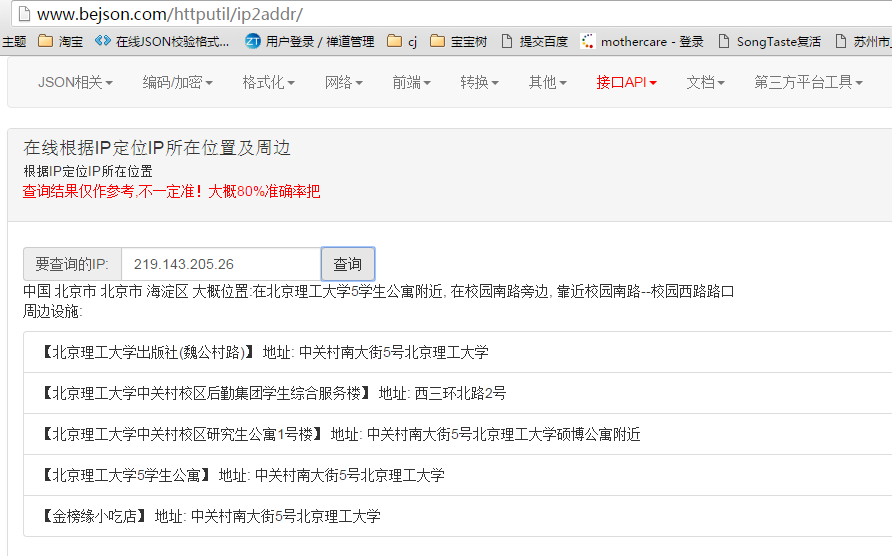892x556 pixels.
Task: Click the 在线根据IP定位IP所在位置及周边 heading
Action: (157, 148)
